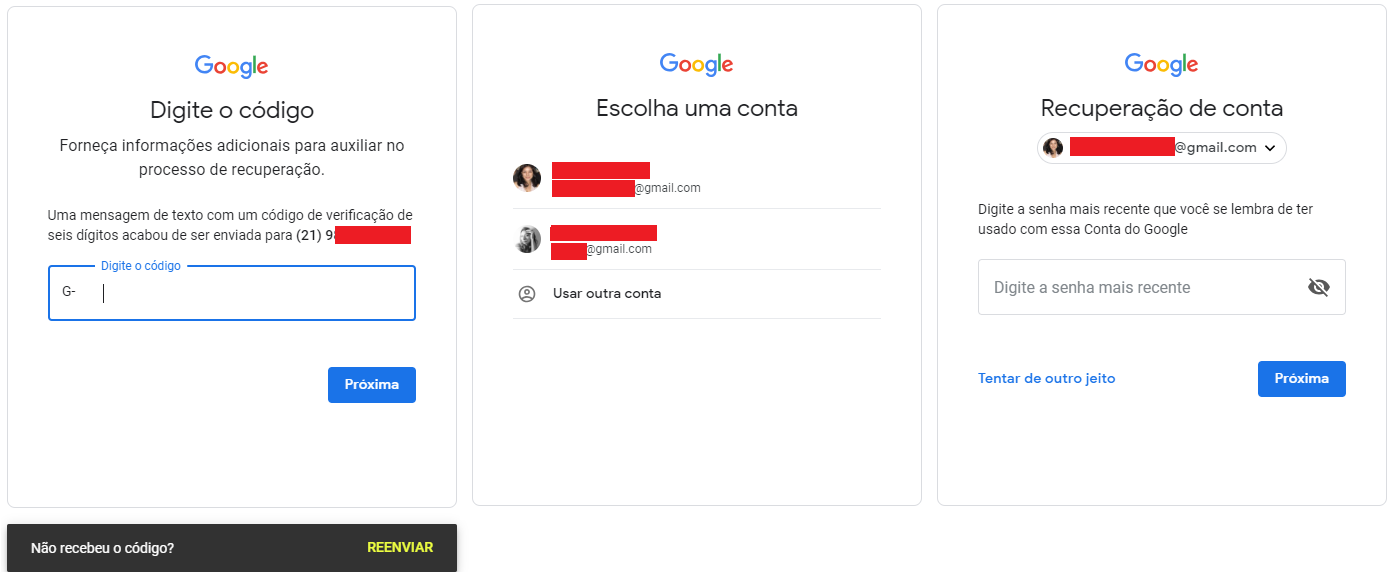Image resolution: width=1396 pixels, height=573 pixels.
Task: Select the first account's profile avatar
Action: tap(527, 178)
